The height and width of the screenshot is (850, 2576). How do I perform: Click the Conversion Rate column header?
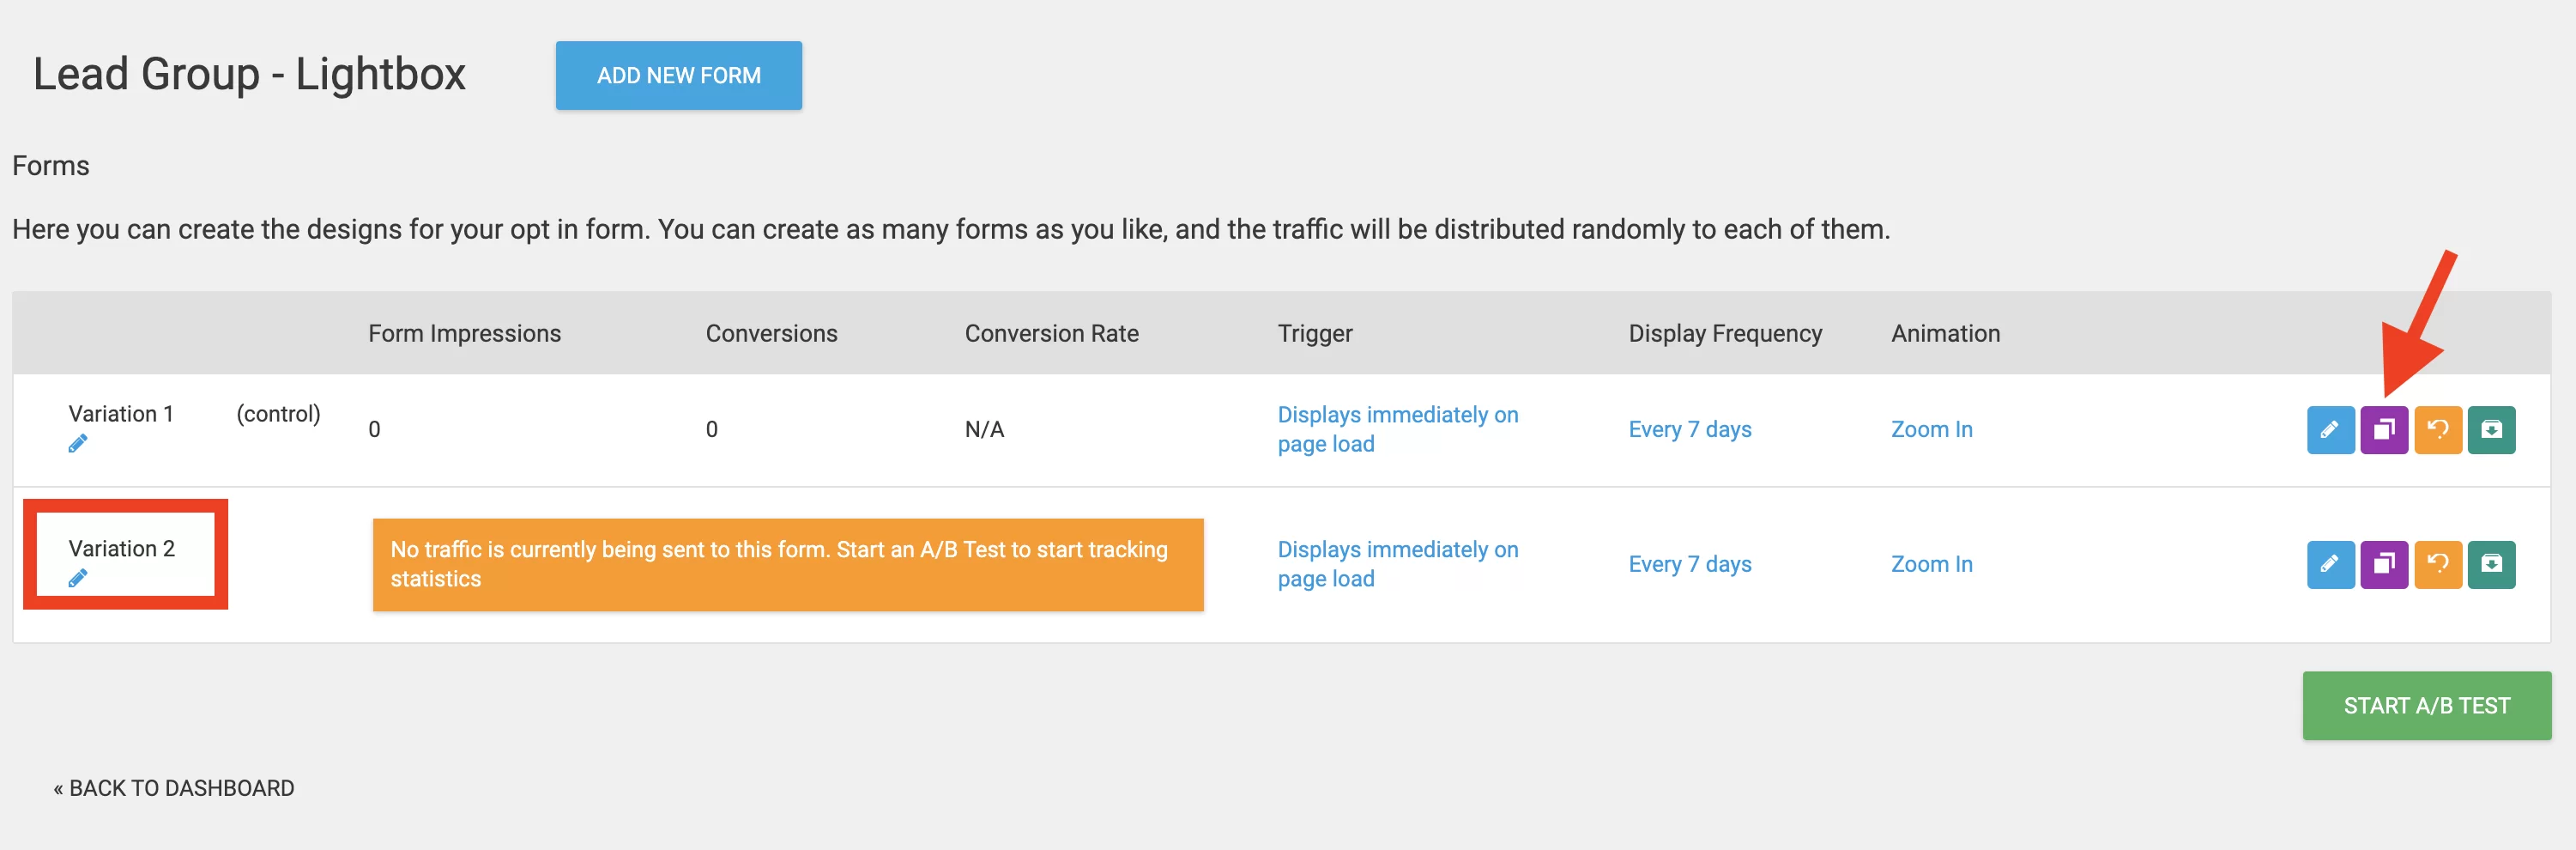(x=1051, y=333)
